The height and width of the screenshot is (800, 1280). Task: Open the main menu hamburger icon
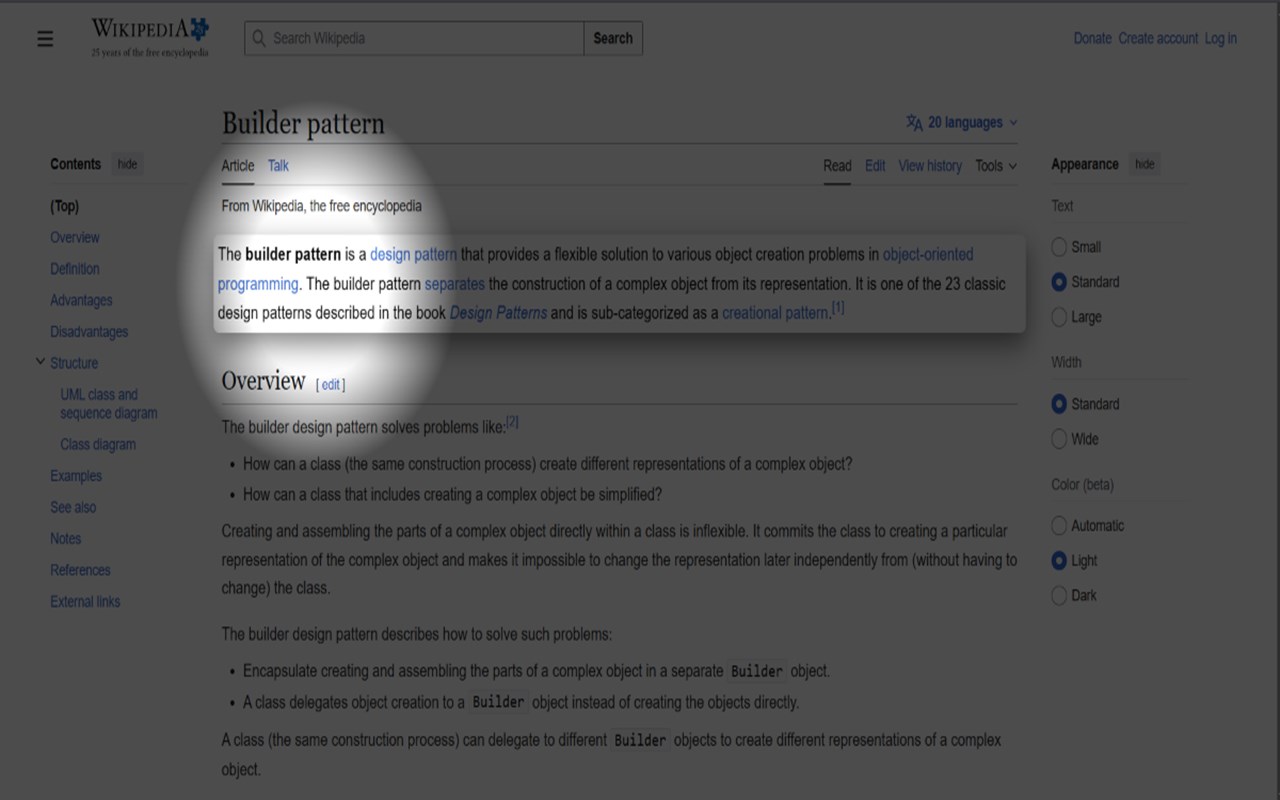point(45,39)
